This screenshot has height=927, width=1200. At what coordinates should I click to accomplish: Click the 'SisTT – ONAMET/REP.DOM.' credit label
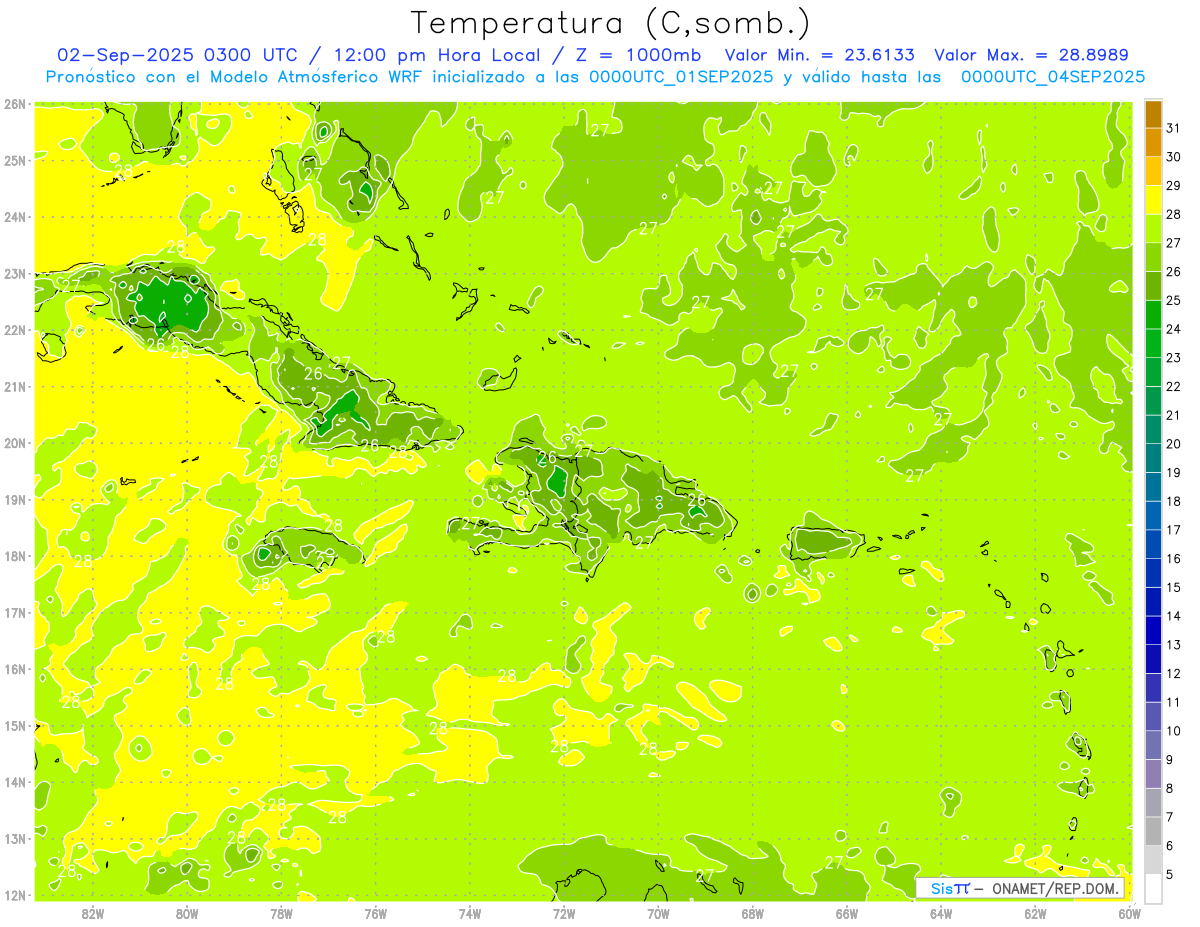1020,888
